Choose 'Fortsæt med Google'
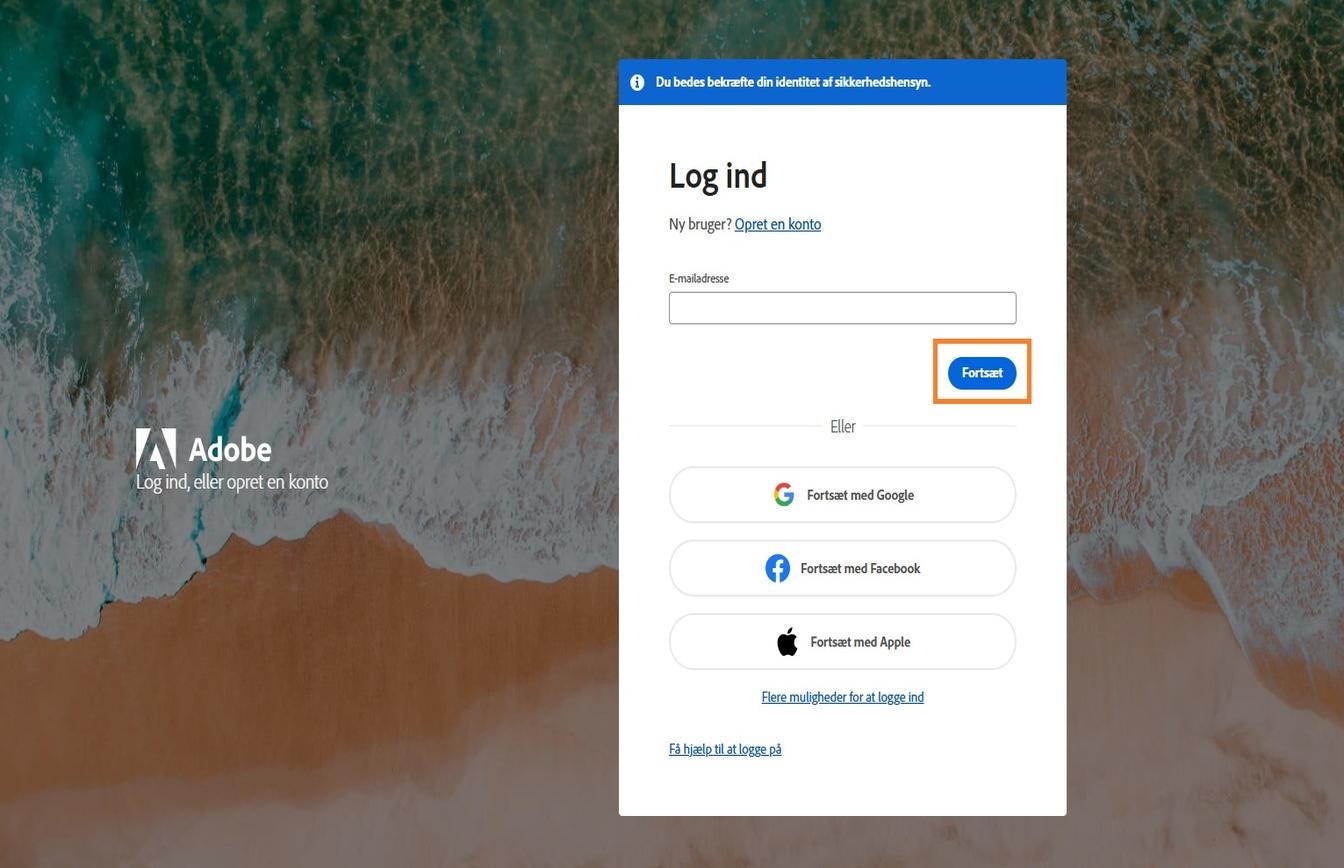 click(842, 494)
